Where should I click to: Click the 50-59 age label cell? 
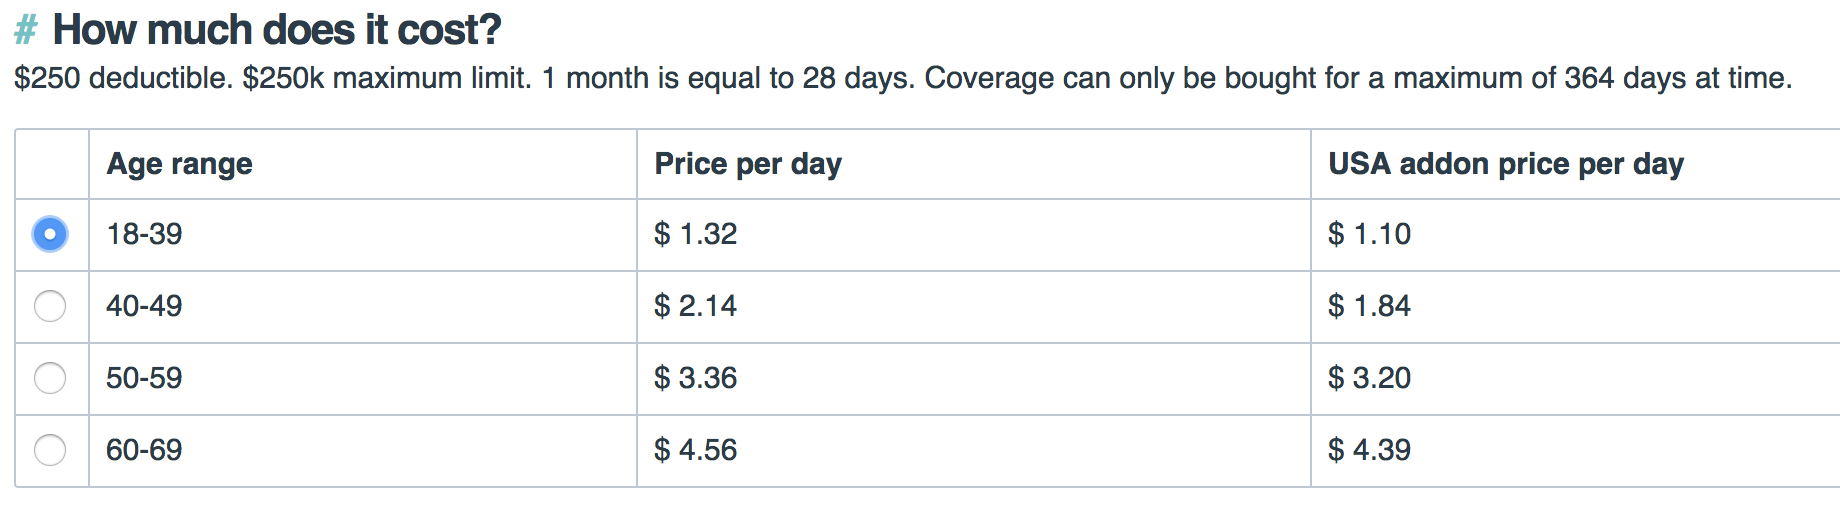pos(363,378)
